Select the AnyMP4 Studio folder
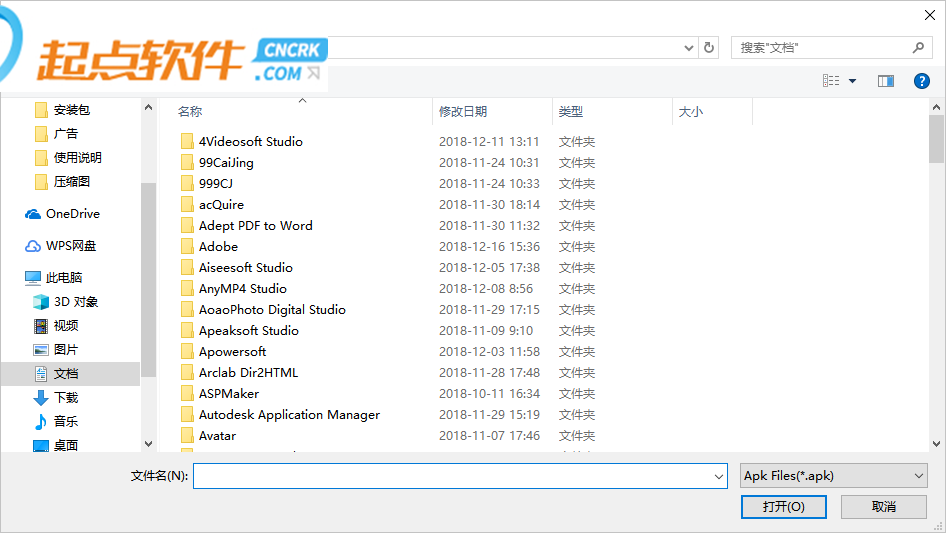This screenshot has height=533, width=946. coord(243,289)
